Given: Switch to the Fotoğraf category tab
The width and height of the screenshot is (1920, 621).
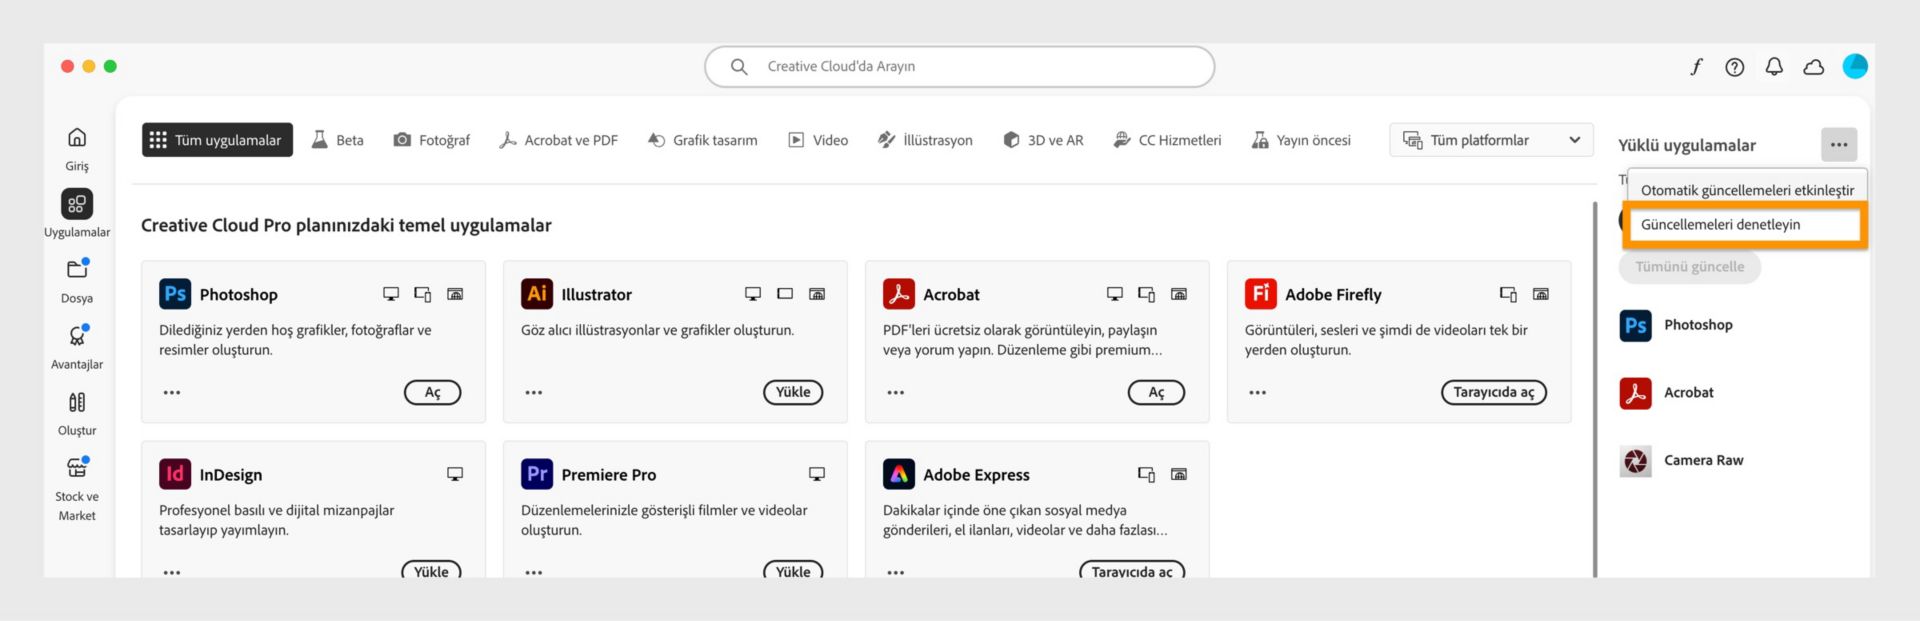Looking at the screenshot, I should 431,140.
